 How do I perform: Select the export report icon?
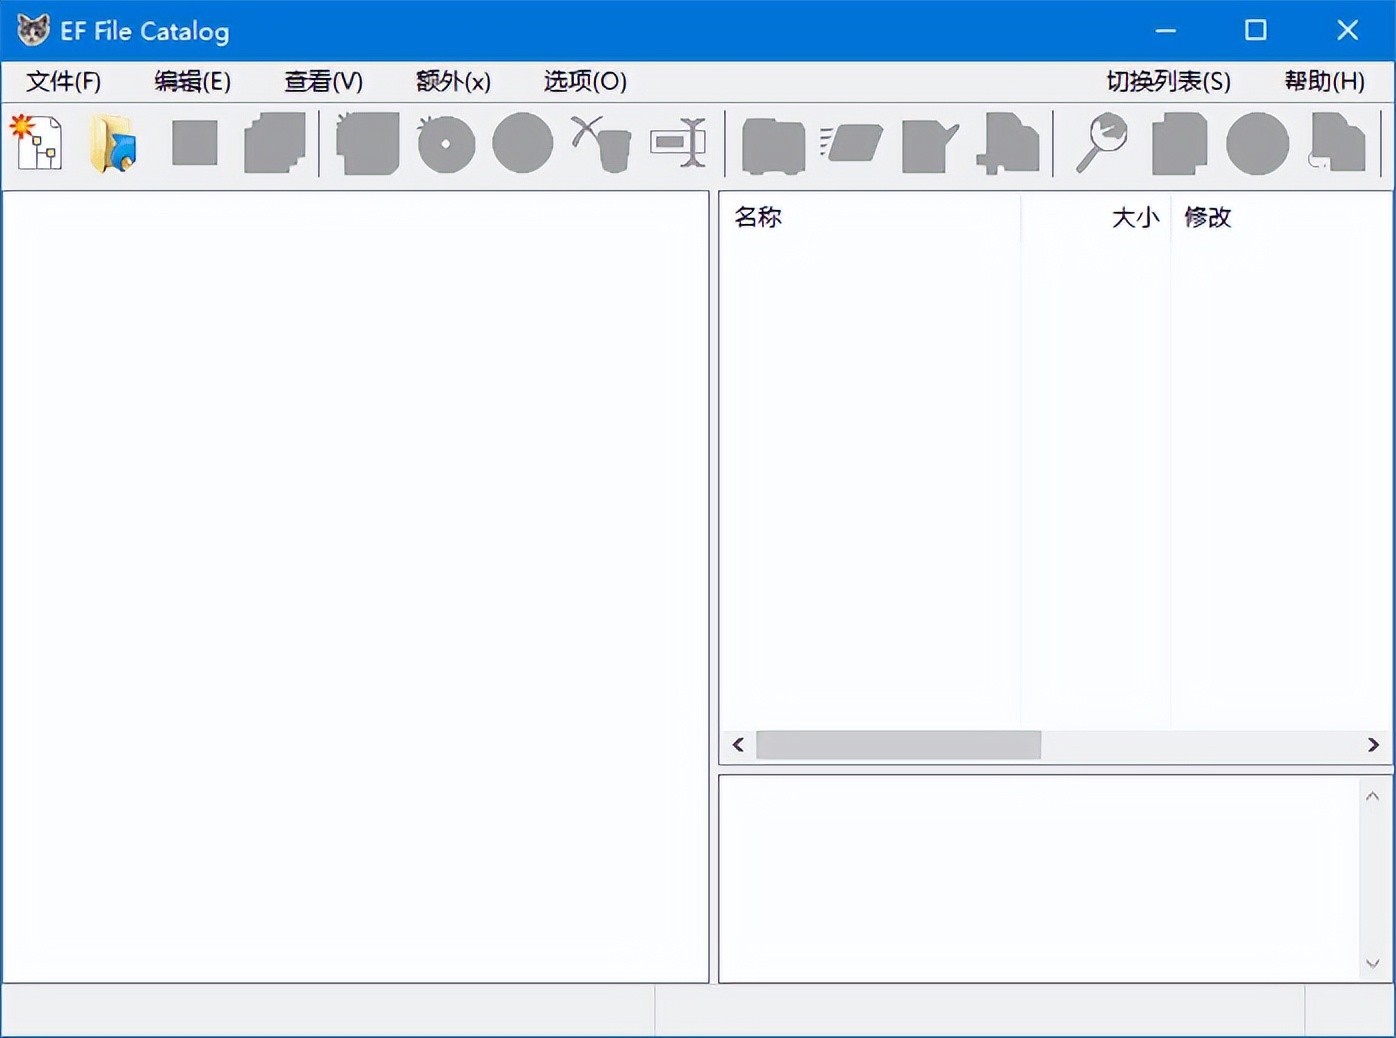pos(852,144)
